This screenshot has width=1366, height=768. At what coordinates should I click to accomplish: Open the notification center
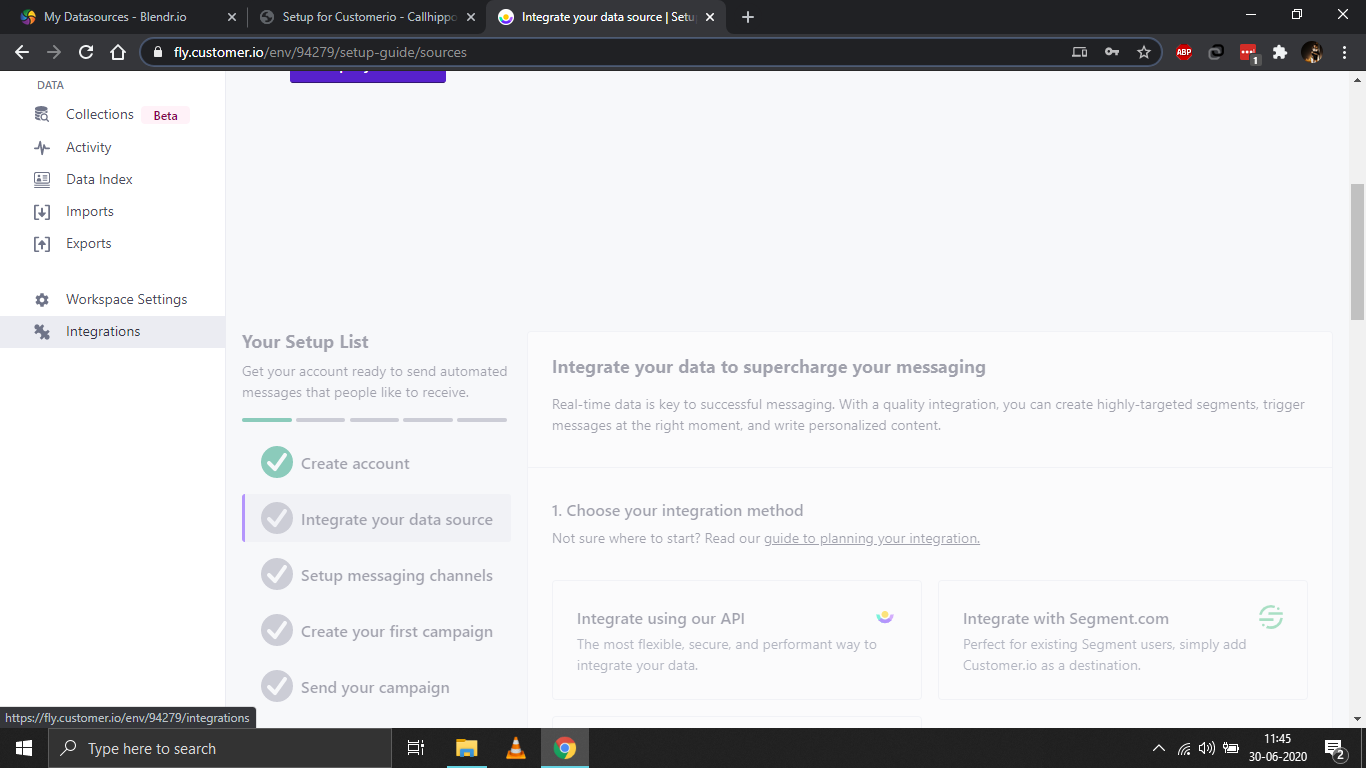pos(1335,748)
